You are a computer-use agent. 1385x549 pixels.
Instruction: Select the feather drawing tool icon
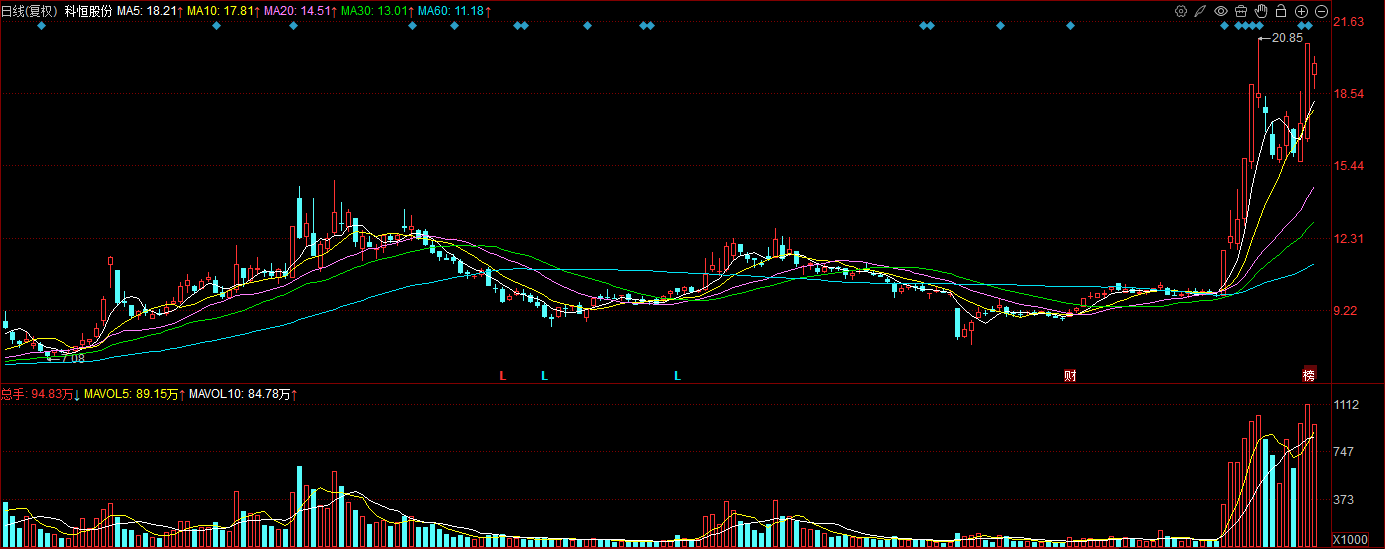(1201, 11)
